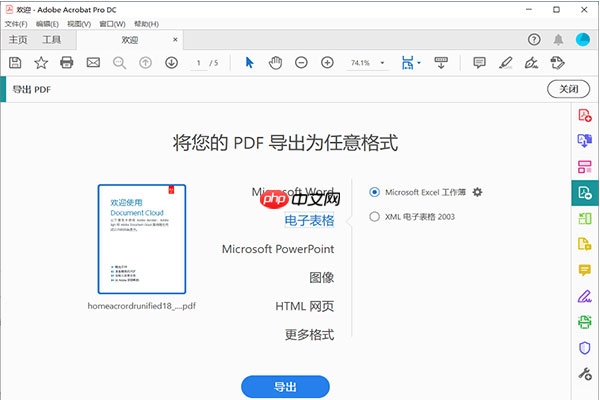Screen dimensions: 600x400
Task: Select XML 电子表格 2003 radio button
Action: click(x=374, y=217)
